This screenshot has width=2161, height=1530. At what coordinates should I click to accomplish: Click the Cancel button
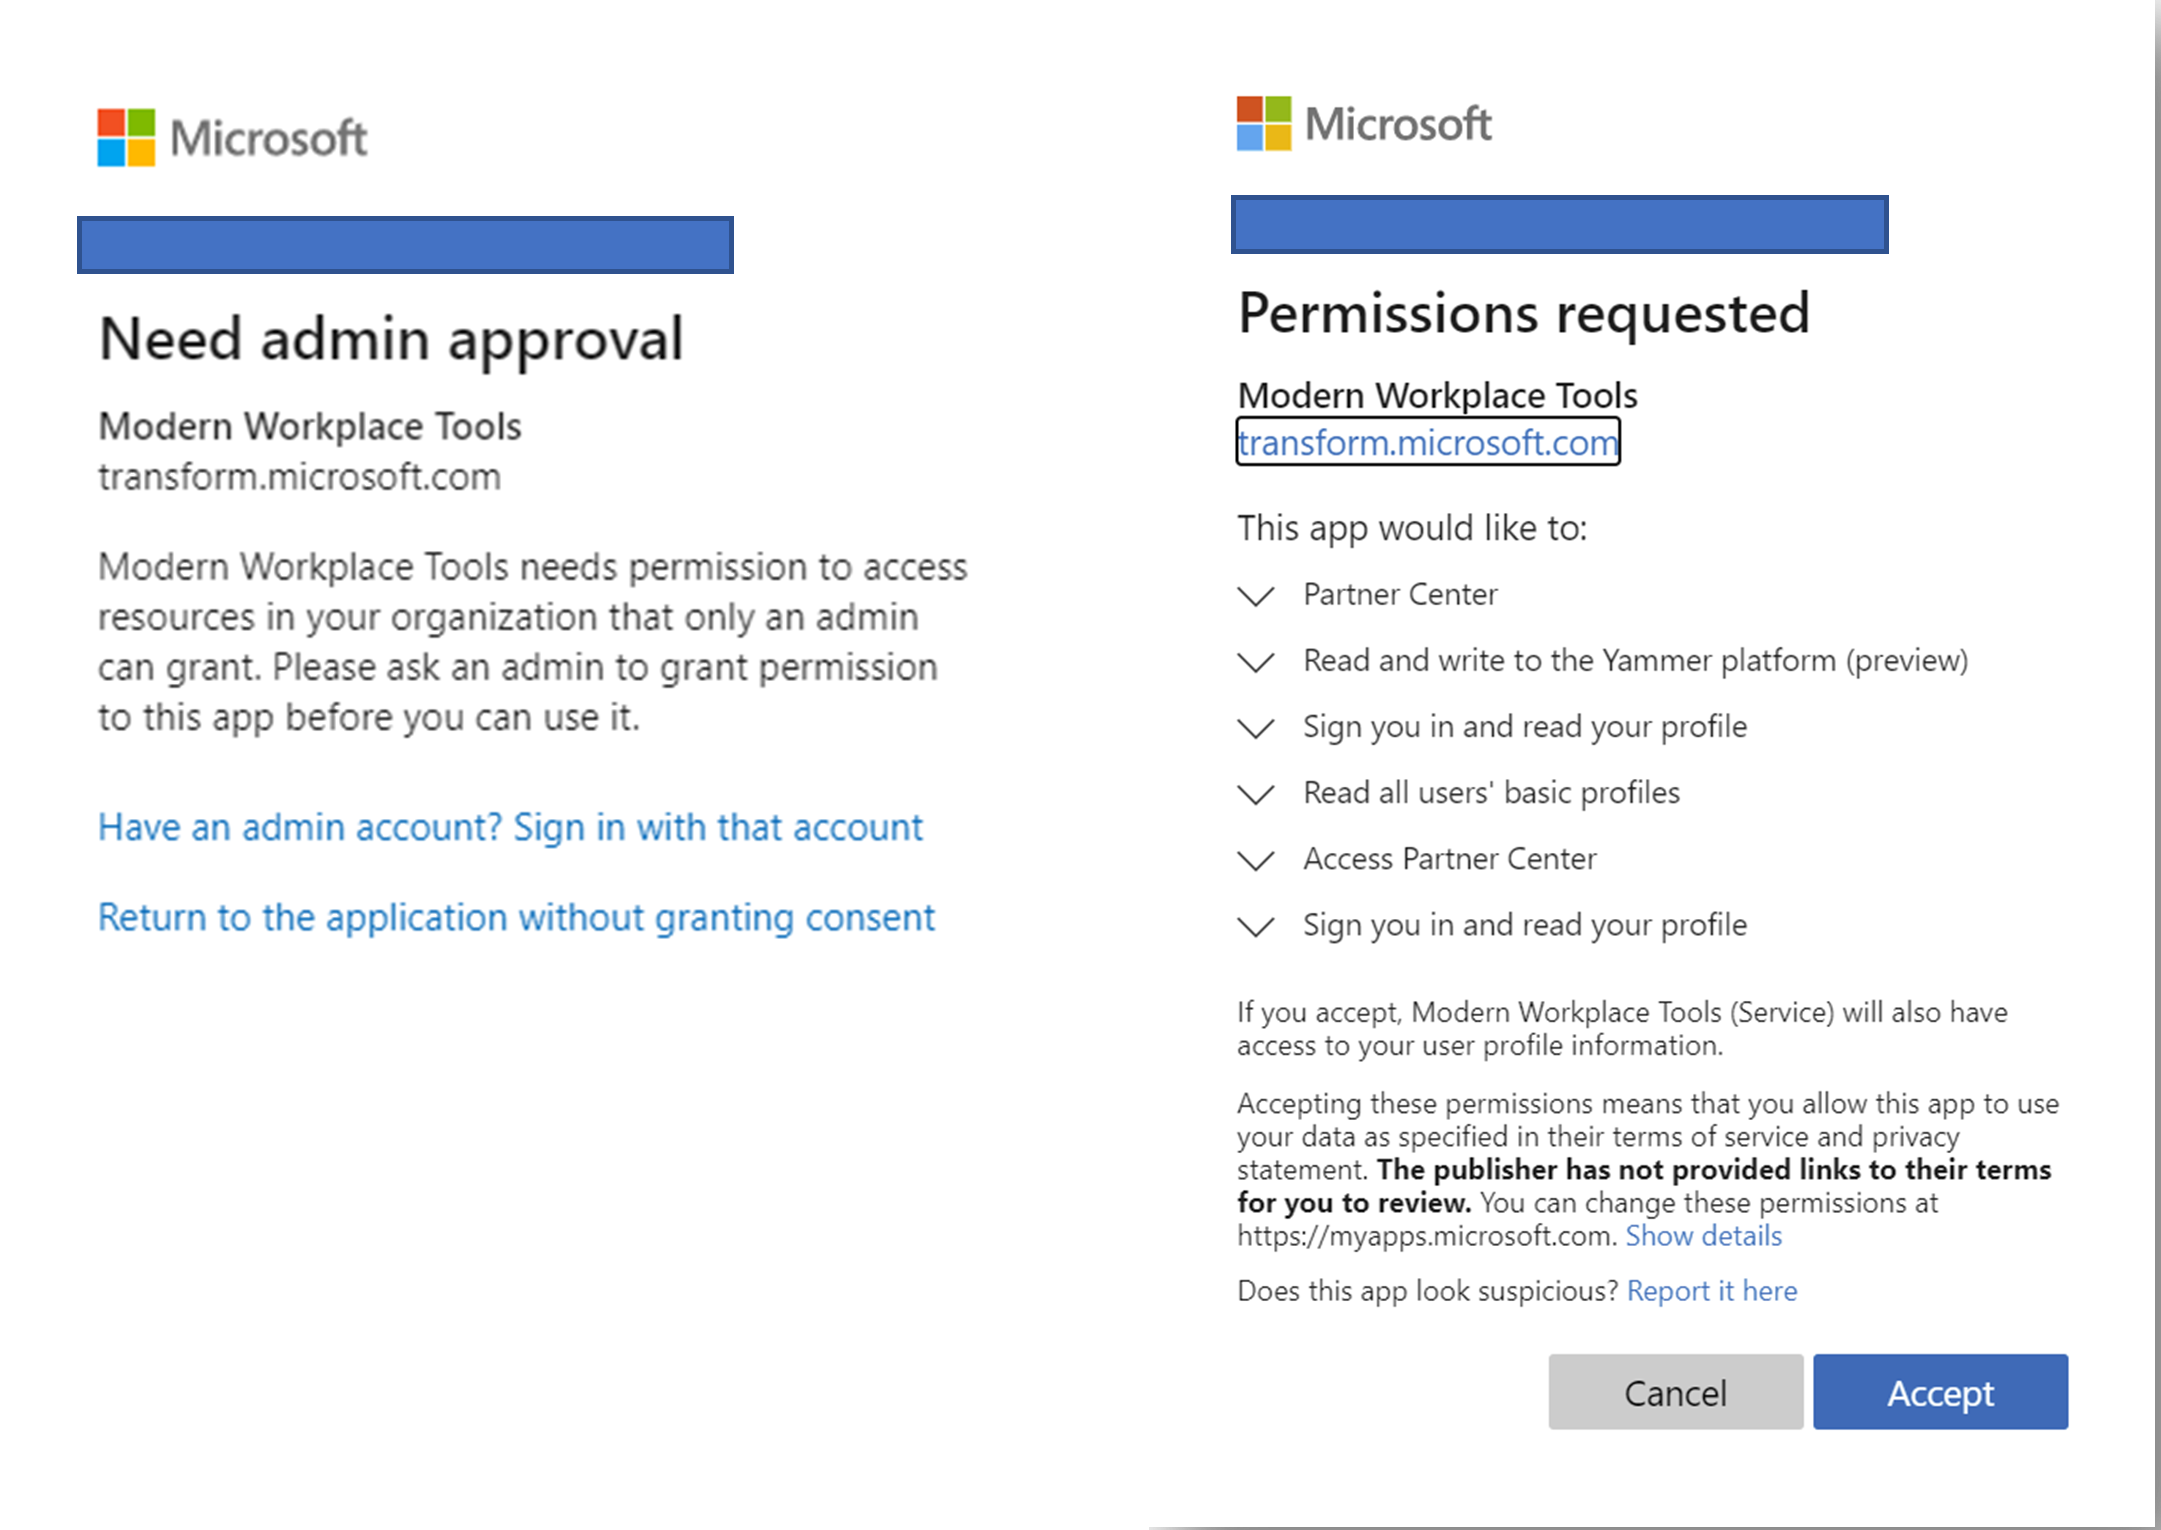[1675, 1392]
